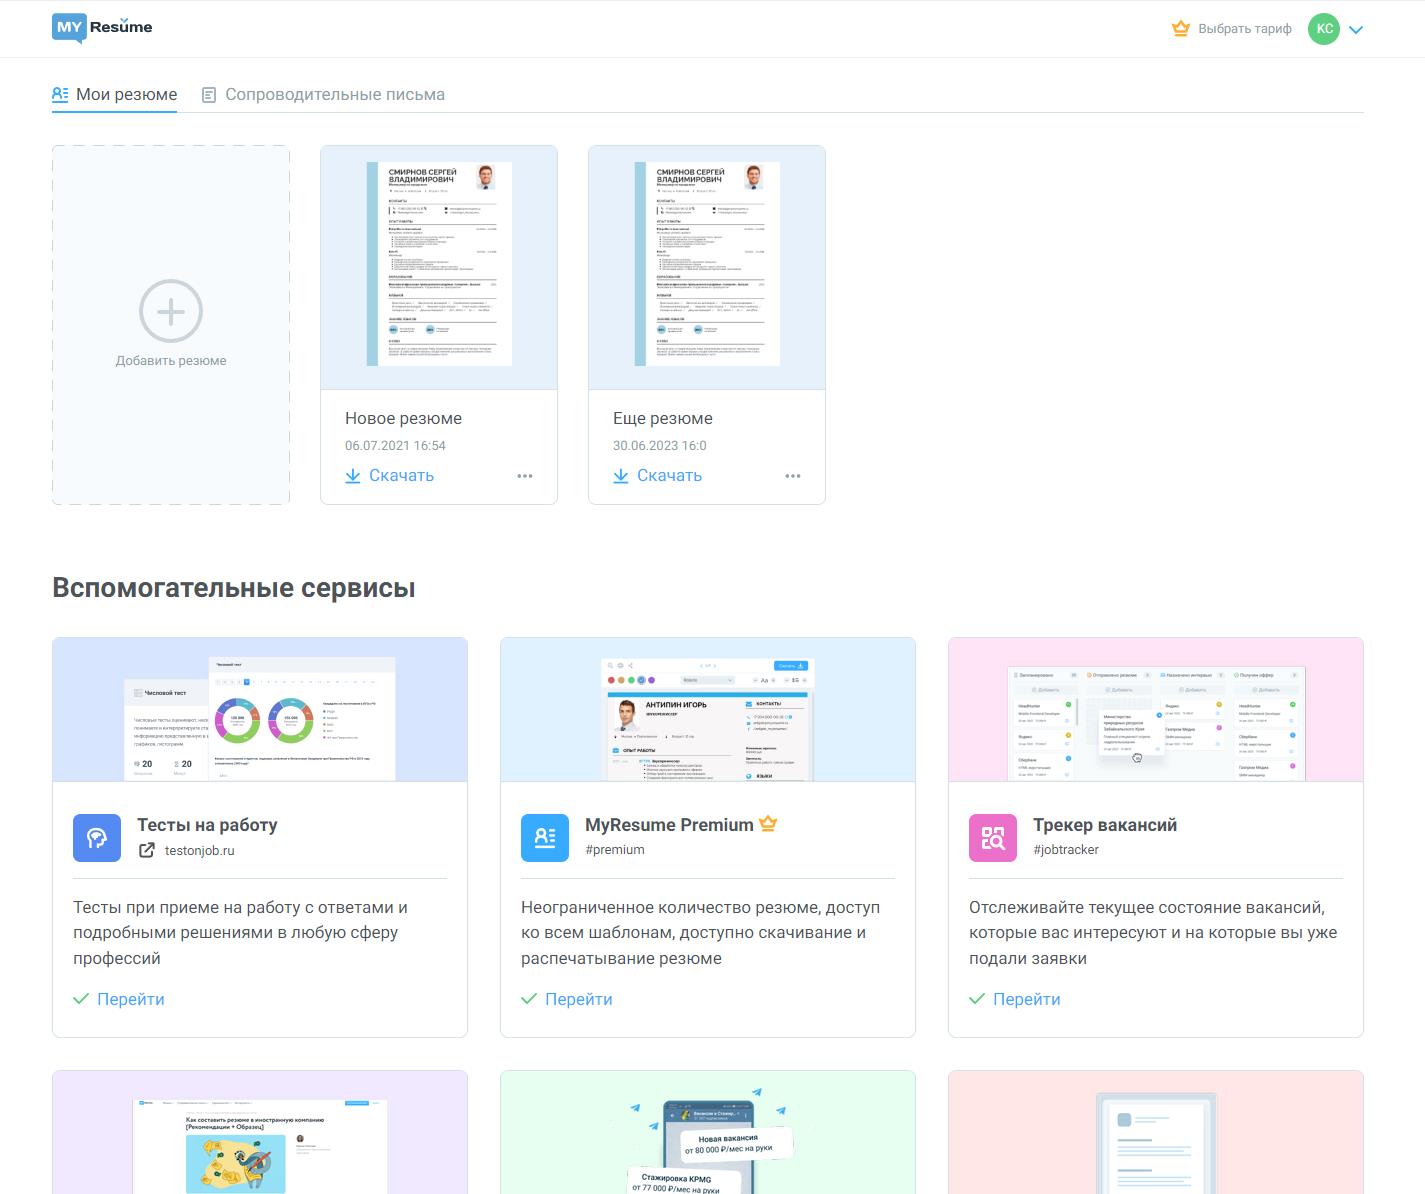Open the document illustration banner card
Image resolution: width=1425 pixels, height=1194 pixels.
coord(1156,1132)
